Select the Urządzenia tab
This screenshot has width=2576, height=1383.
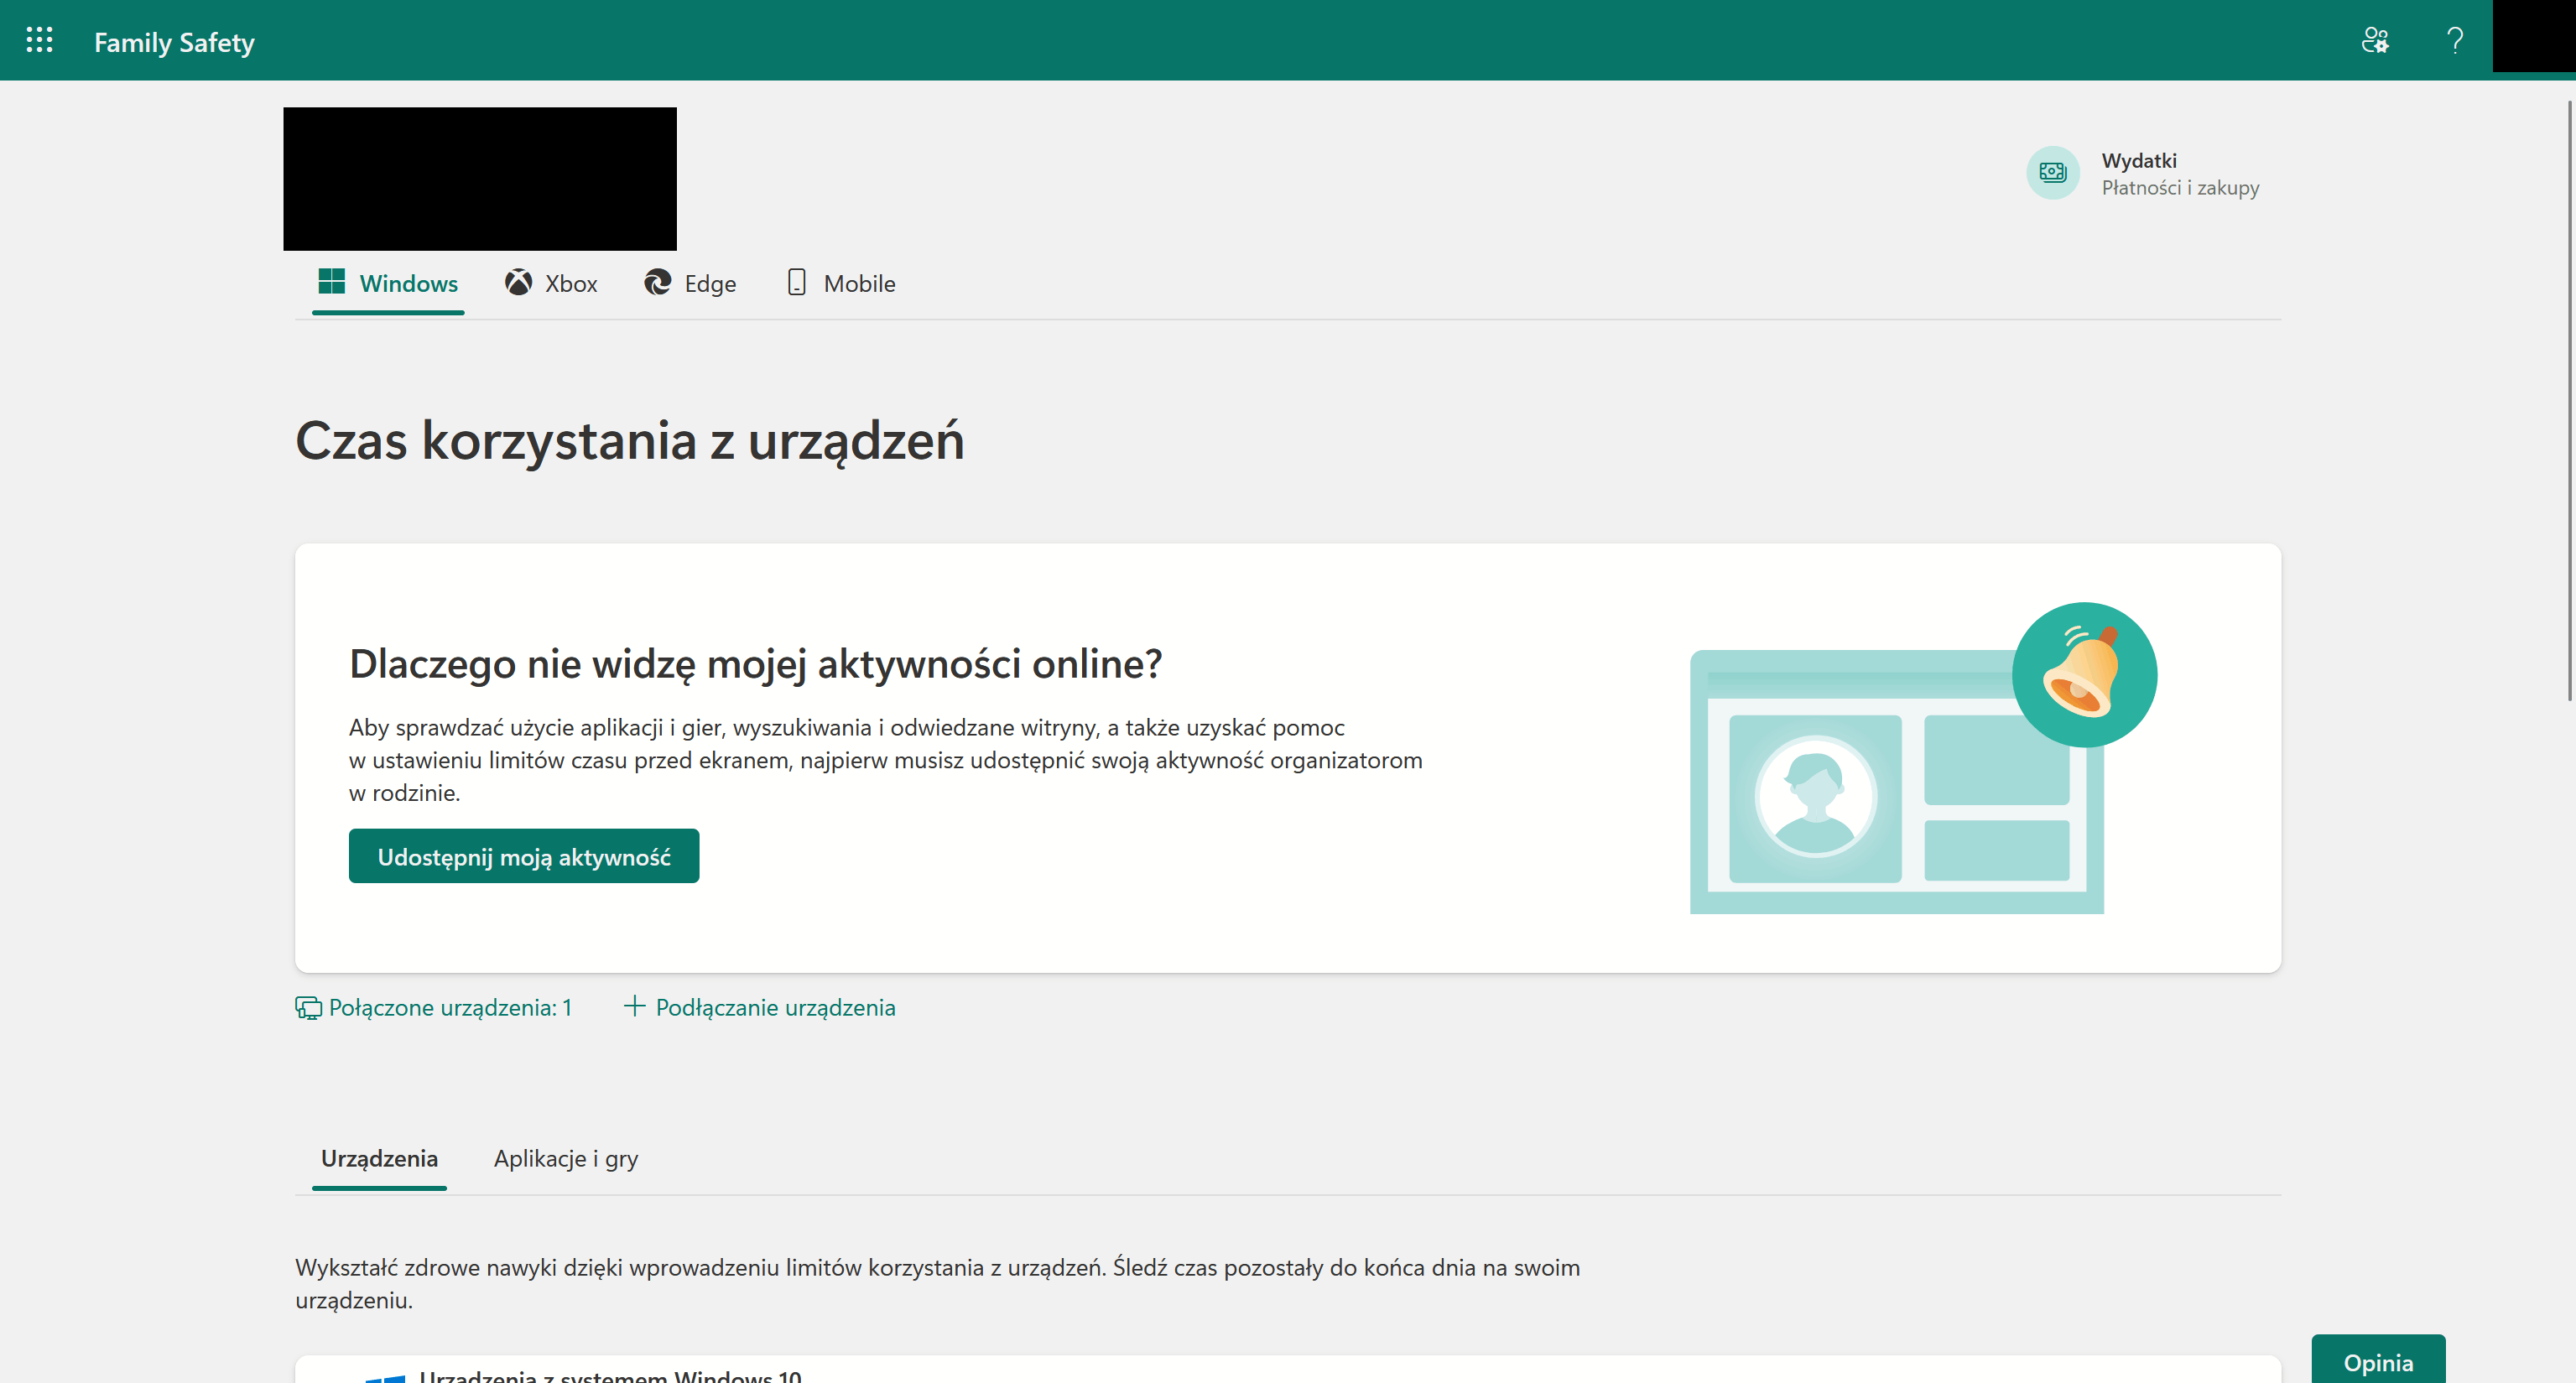(x=379, y=1158)
